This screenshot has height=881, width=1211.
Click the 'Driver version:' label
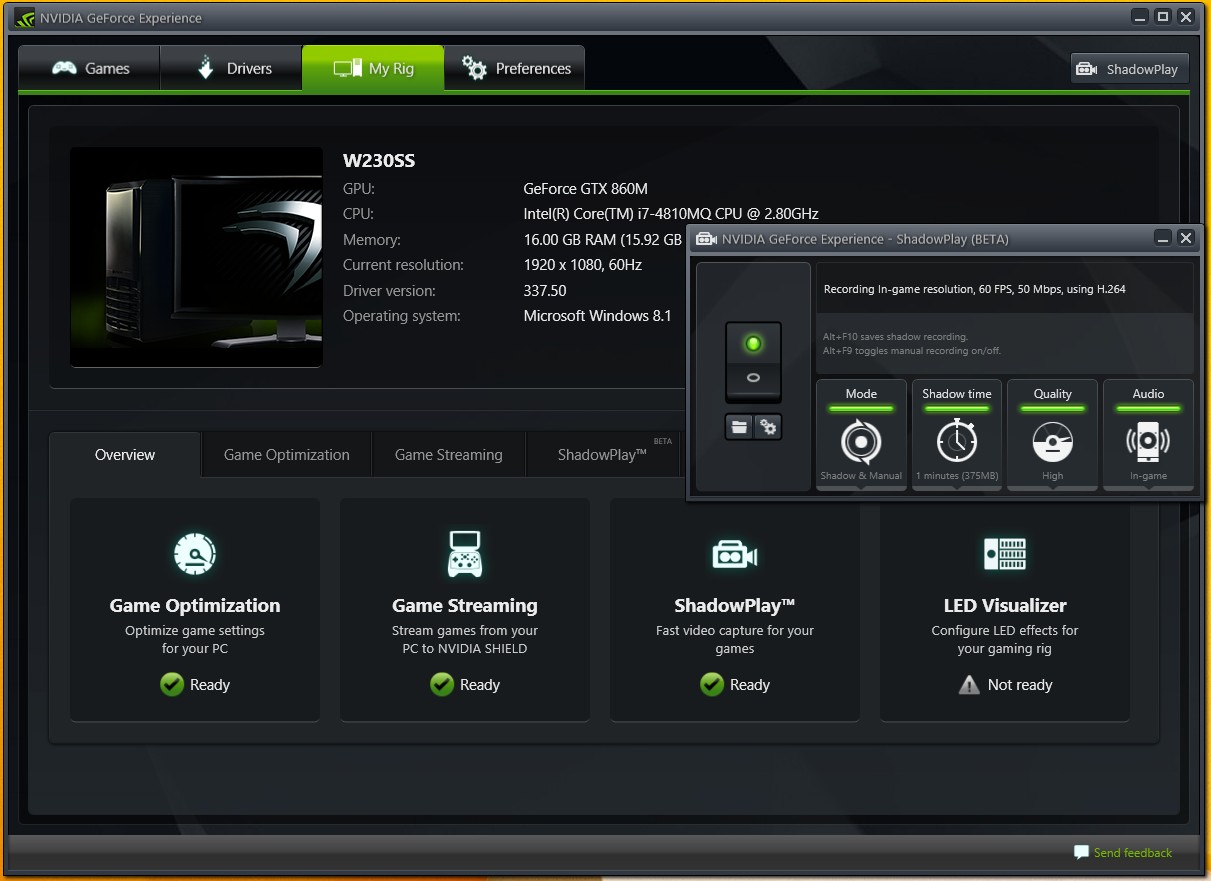[x=389, y=291]
